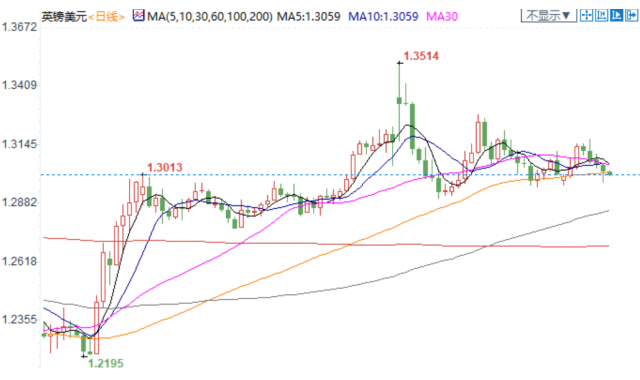Click the second chart-scale toolbar icon
Viewport: 640px width, 380px height.
click(602, 16)
